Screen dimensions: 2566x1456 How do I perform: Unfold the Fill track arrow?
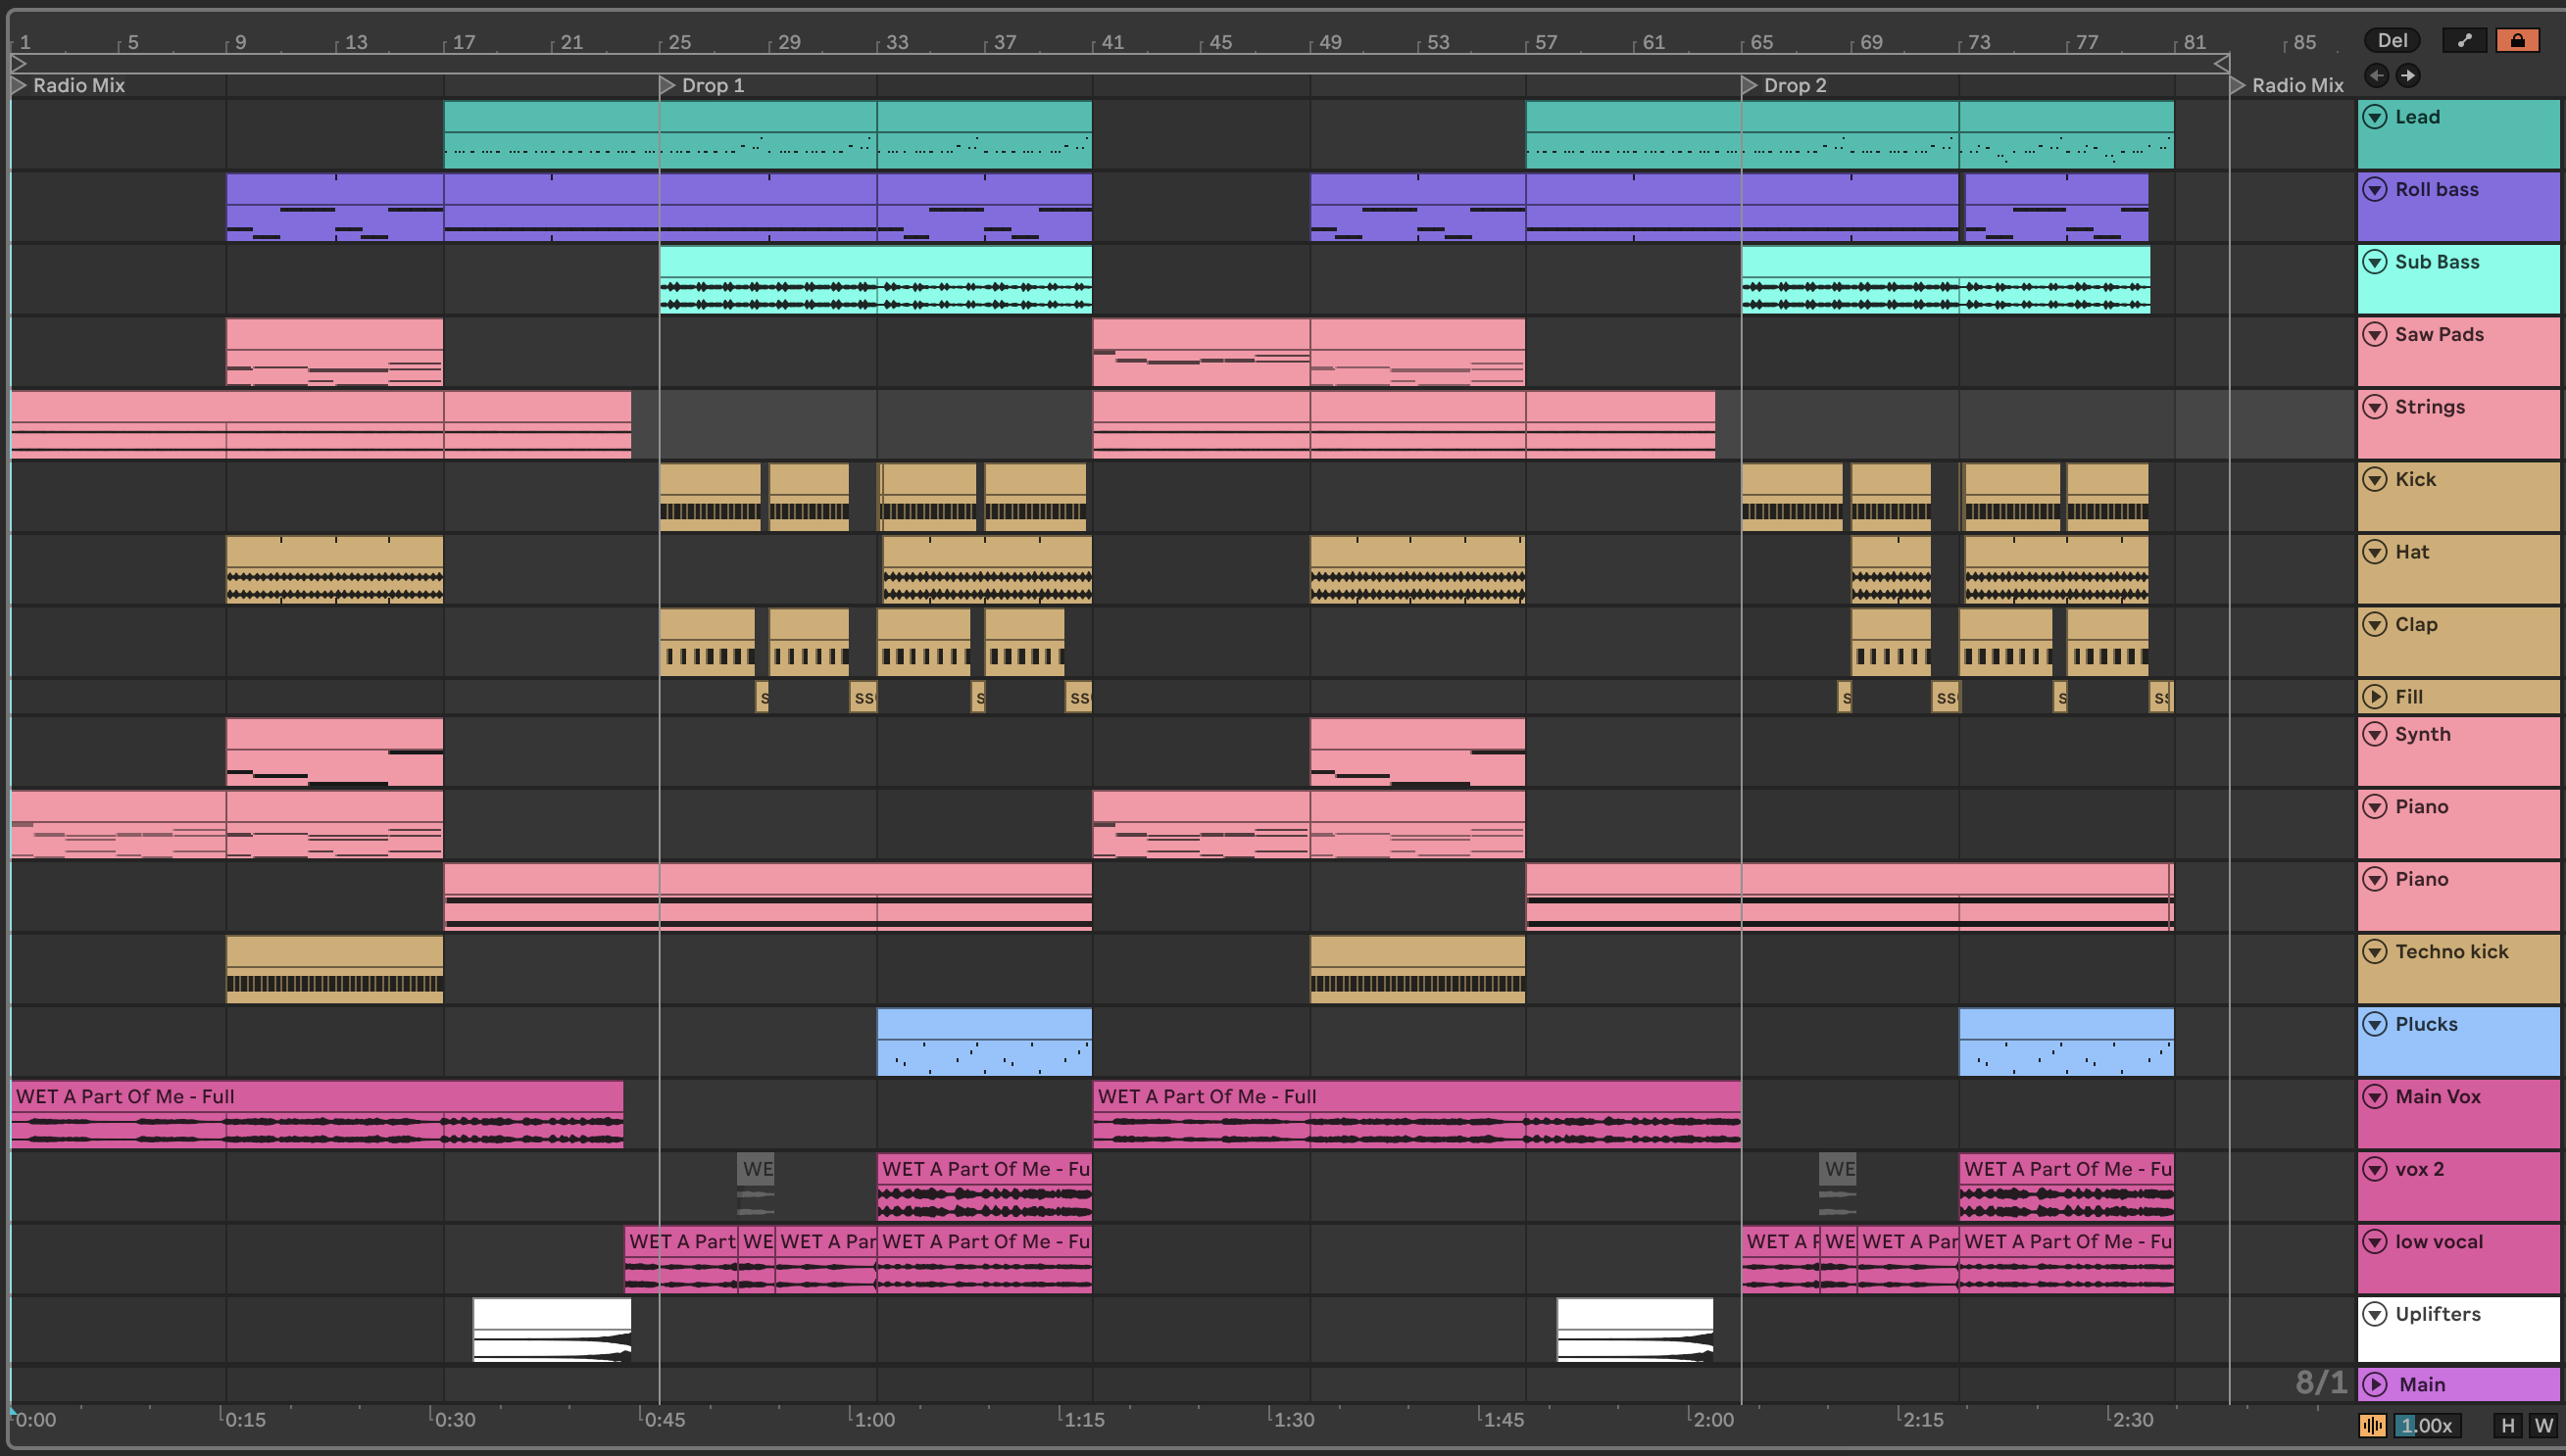[x=2375, y=697]
